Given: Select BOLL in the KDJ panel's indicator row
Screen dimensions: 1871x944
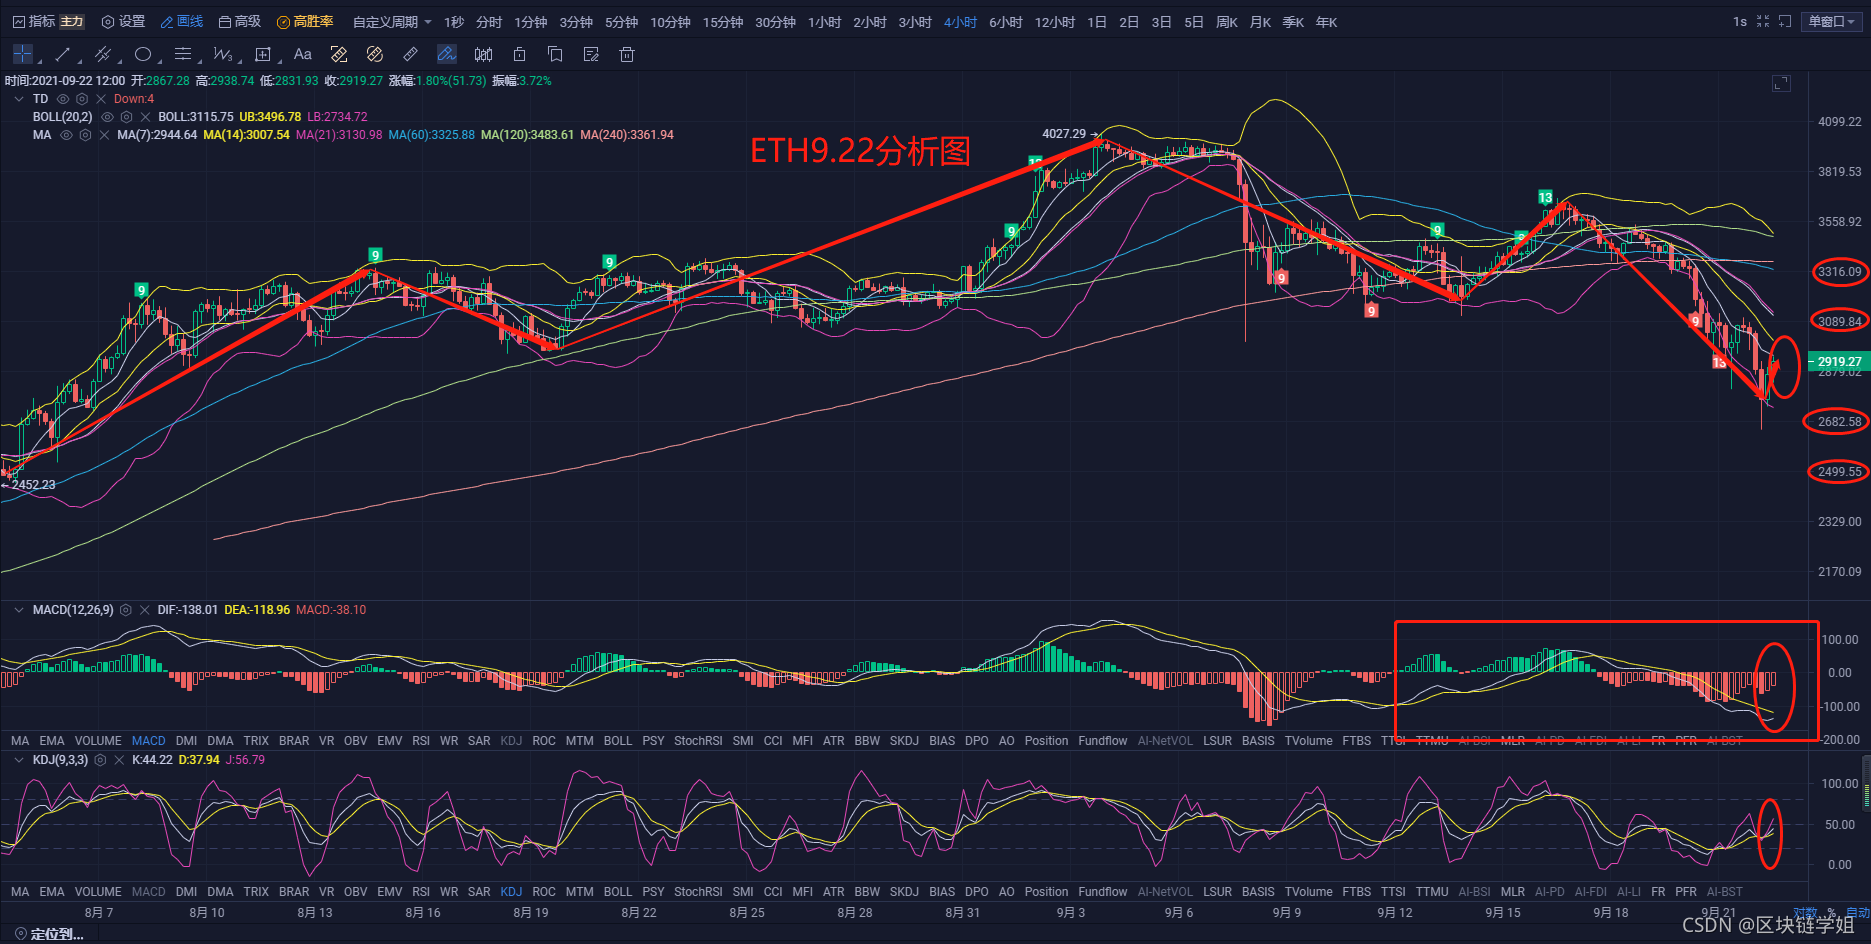Looking at the screenshot, I should [618, 892].
